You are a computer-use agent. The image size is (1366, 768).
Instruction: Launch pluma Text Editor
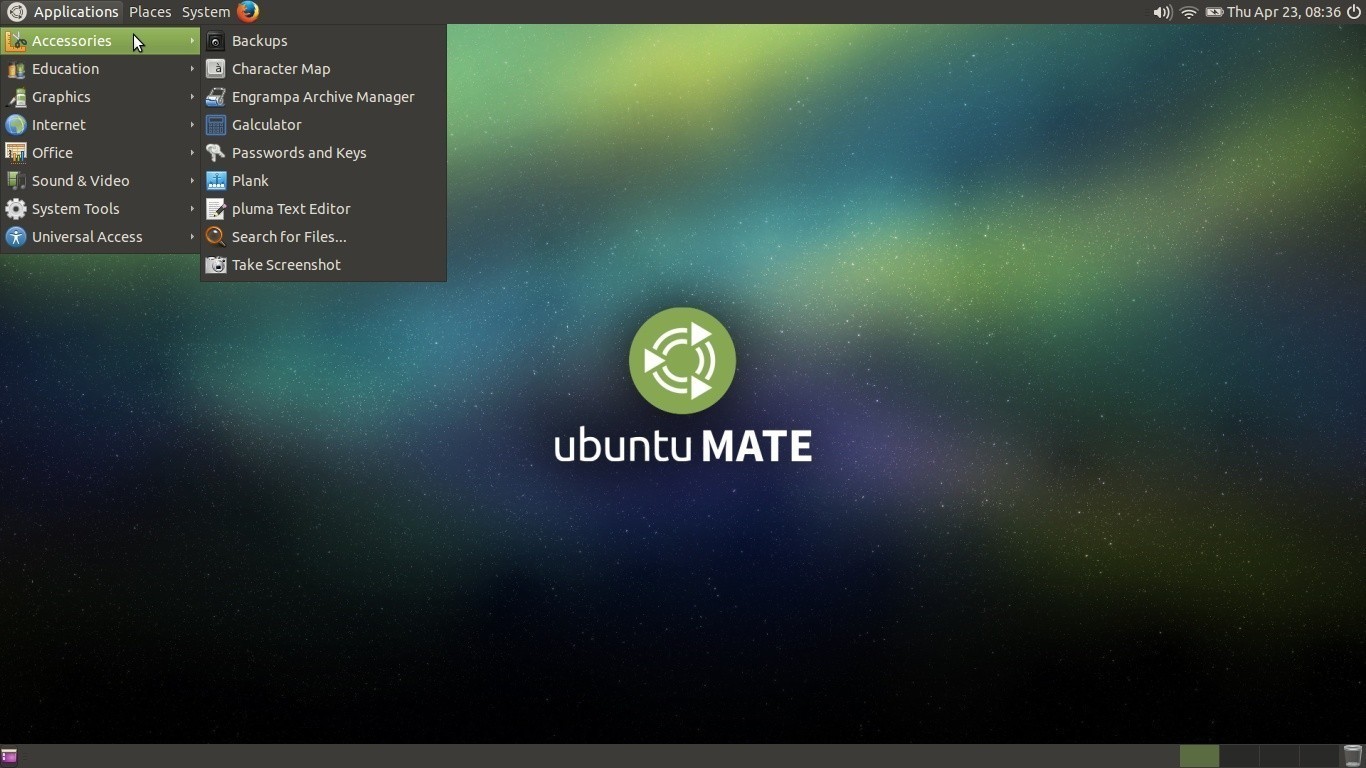291,209
